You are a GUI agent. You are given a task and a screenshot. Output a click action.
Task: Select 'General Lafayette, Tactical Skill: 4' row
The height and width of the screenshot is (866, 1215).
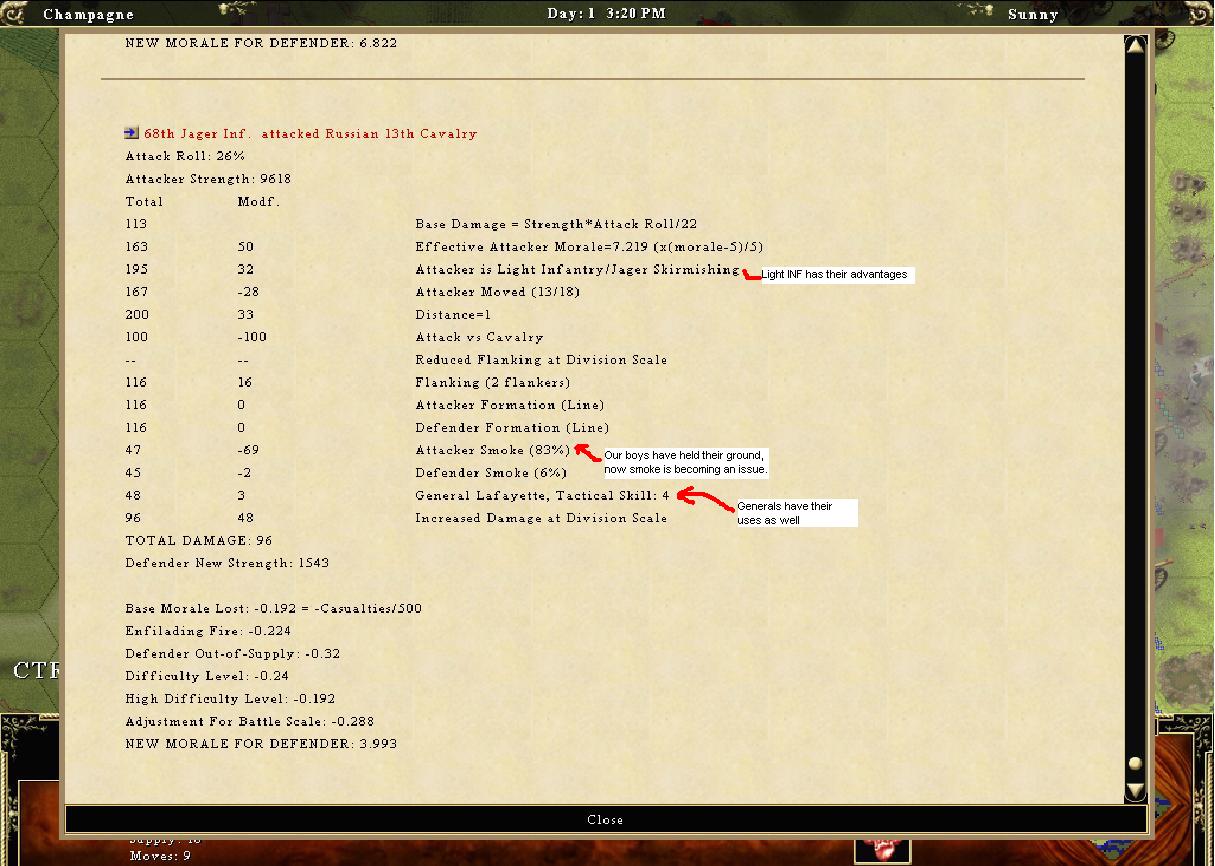542,495
